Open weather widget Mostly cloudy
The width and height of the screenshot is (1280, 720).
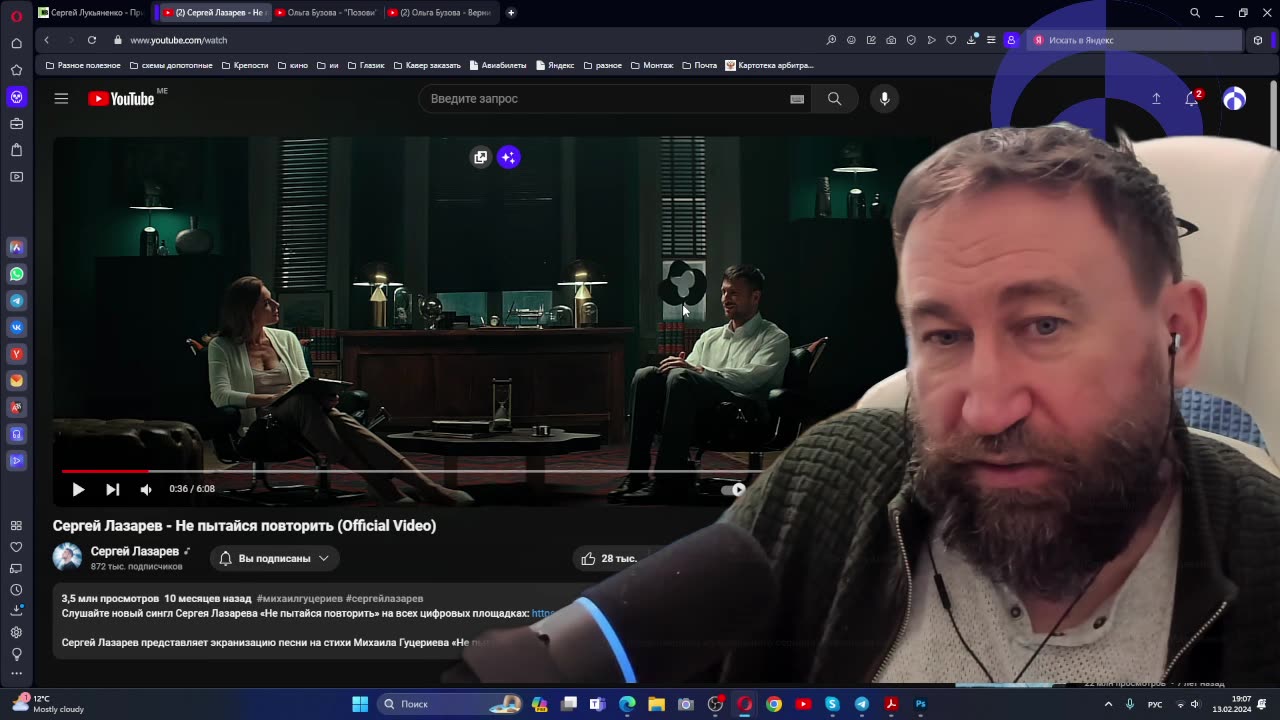click(47, 704)
